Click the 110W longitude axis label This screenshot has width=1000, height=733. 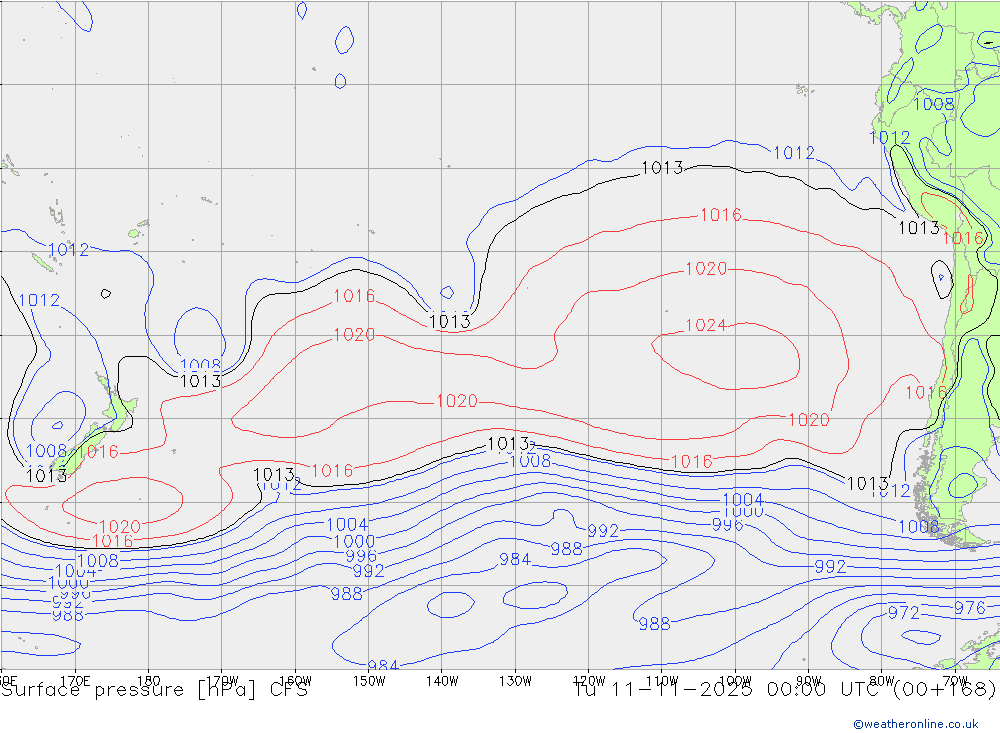coord(662,681)
